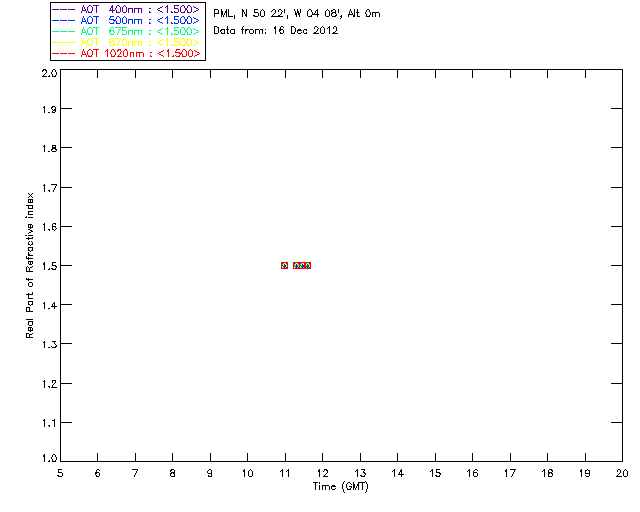This screenshot has height=512, width=640.
Task: Click the AOT 500nm blue legend entry
Action: point(126,20)
